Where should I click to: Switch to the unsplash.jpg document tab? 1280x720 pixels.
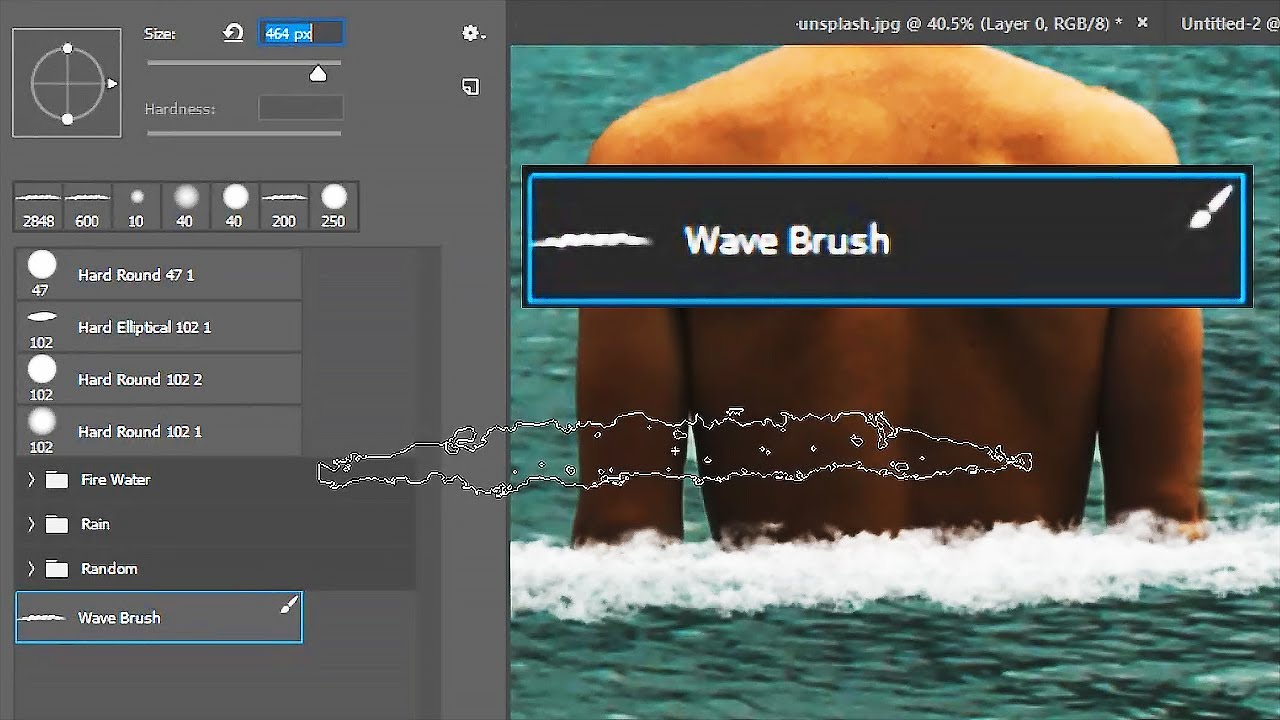pyautogui.click(x=958, y=23)
